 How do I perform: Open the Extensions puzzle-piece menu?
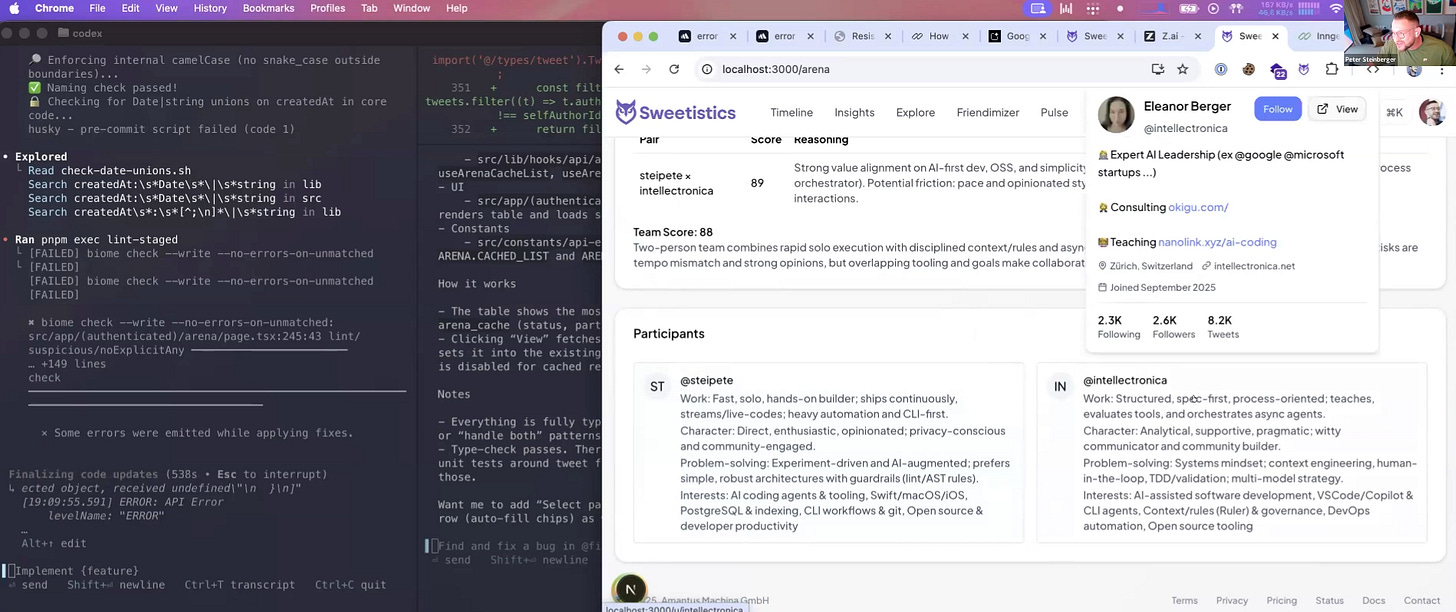(1332, 69)
